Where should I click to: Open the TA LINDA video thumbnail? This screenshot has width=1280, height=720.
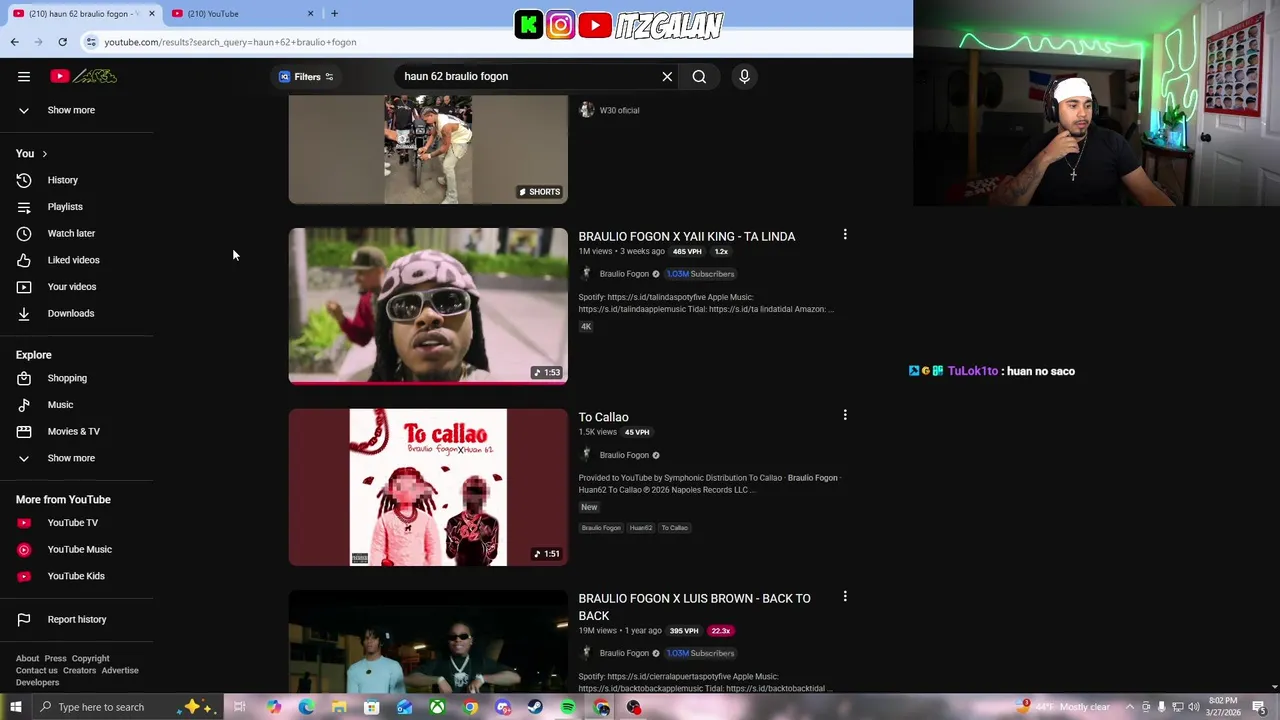click(428, 306)
